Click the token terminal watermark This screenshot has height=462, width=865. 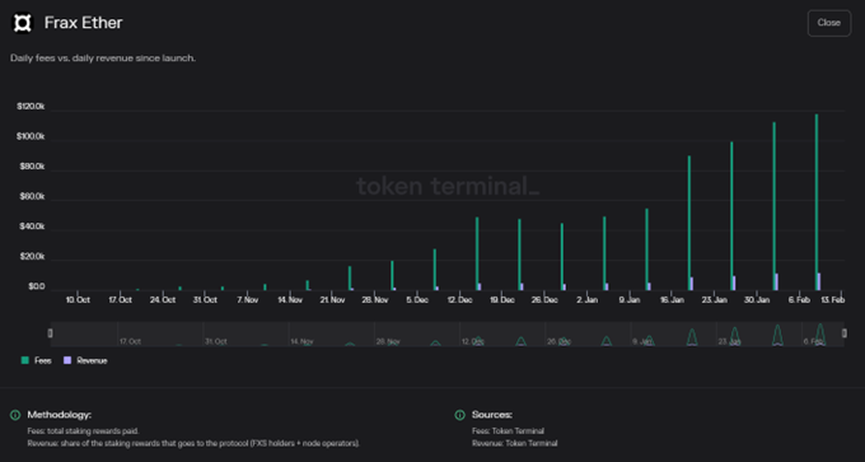pyautogui.click(x=448, y=186)
